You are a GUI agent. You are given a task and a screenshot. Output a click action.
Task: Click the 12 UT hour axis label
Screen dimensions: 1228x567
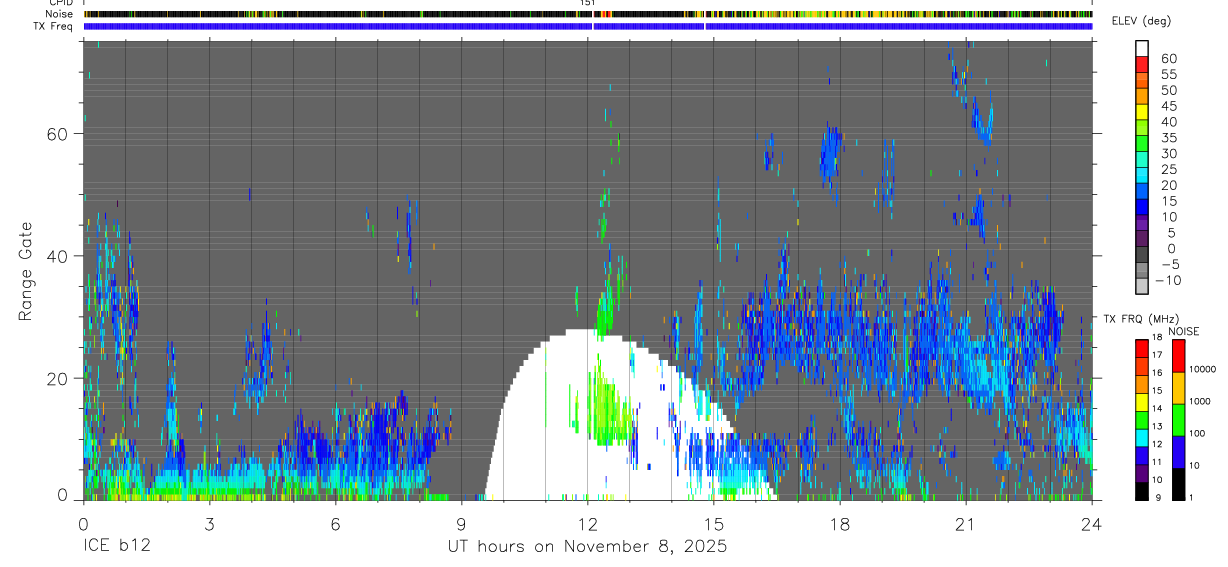587,523
